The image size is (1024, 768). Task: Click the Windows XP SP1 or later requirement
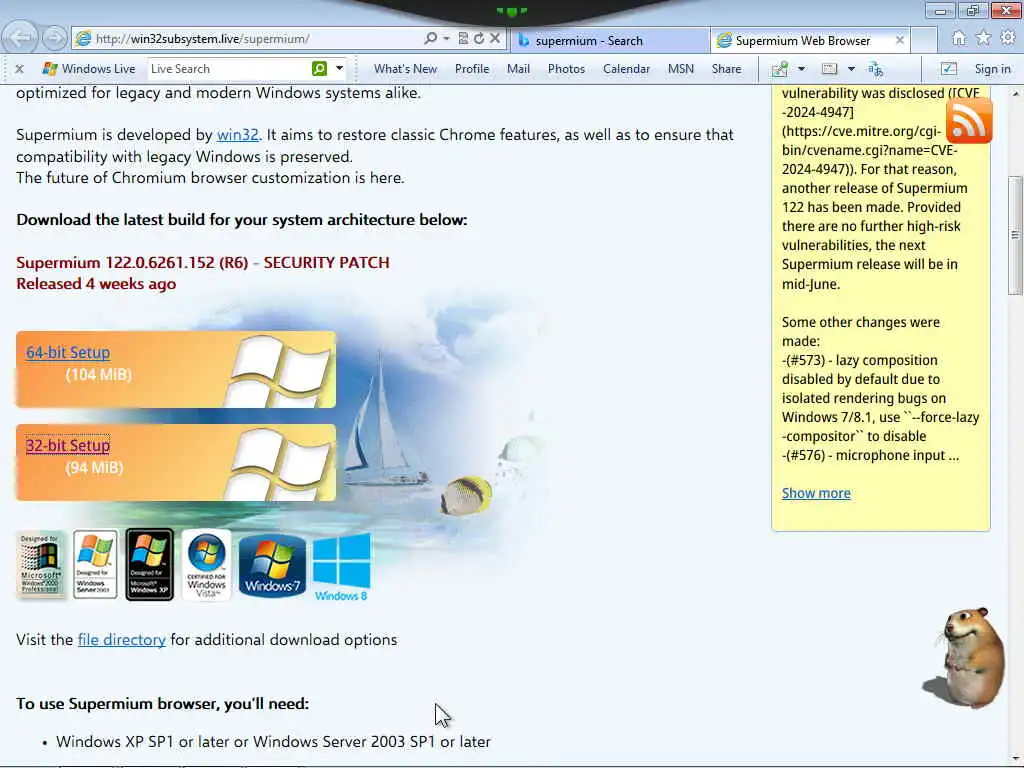tap(273, 742)
